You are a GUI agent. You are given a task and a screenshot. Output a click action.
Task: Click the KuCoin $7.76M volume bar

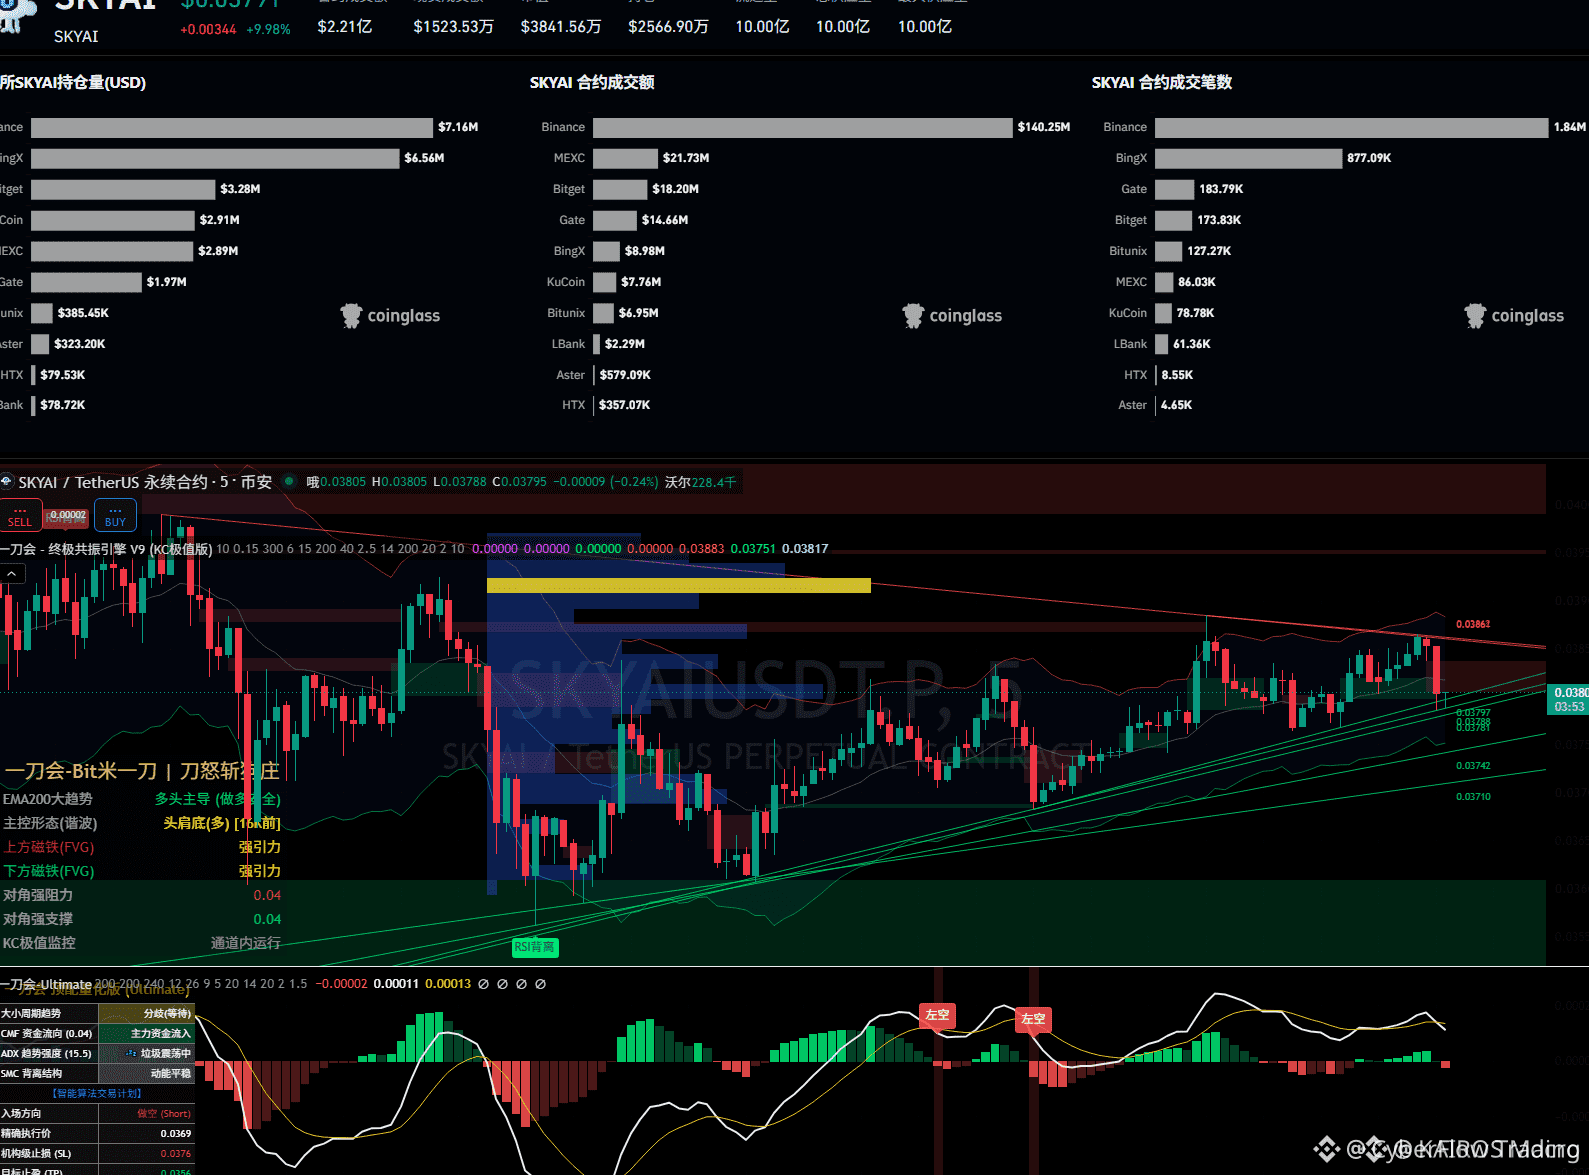pyautogui.click(x=604, y=282)
